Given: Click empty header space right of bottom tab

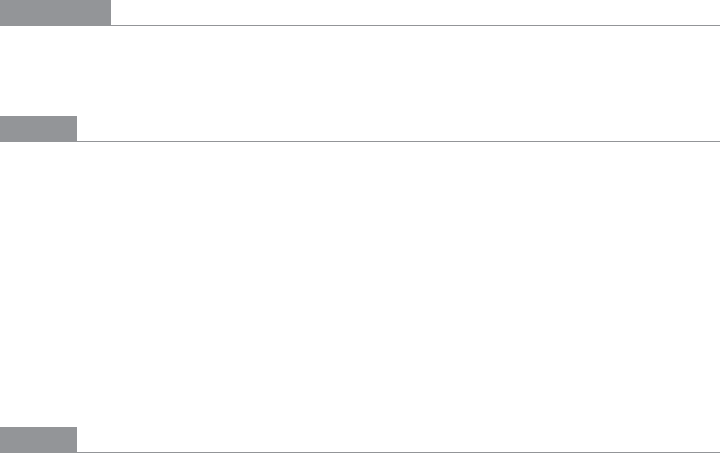Looking at the screenshot, I should pos(398,440).
